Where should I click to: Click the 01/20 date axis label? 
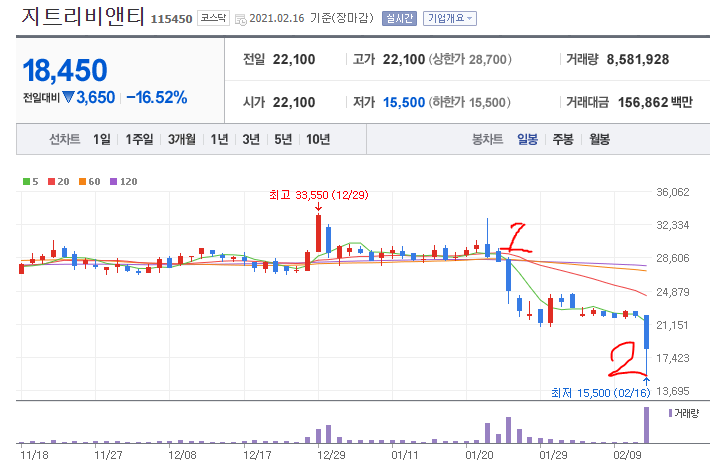click(479, 455)
